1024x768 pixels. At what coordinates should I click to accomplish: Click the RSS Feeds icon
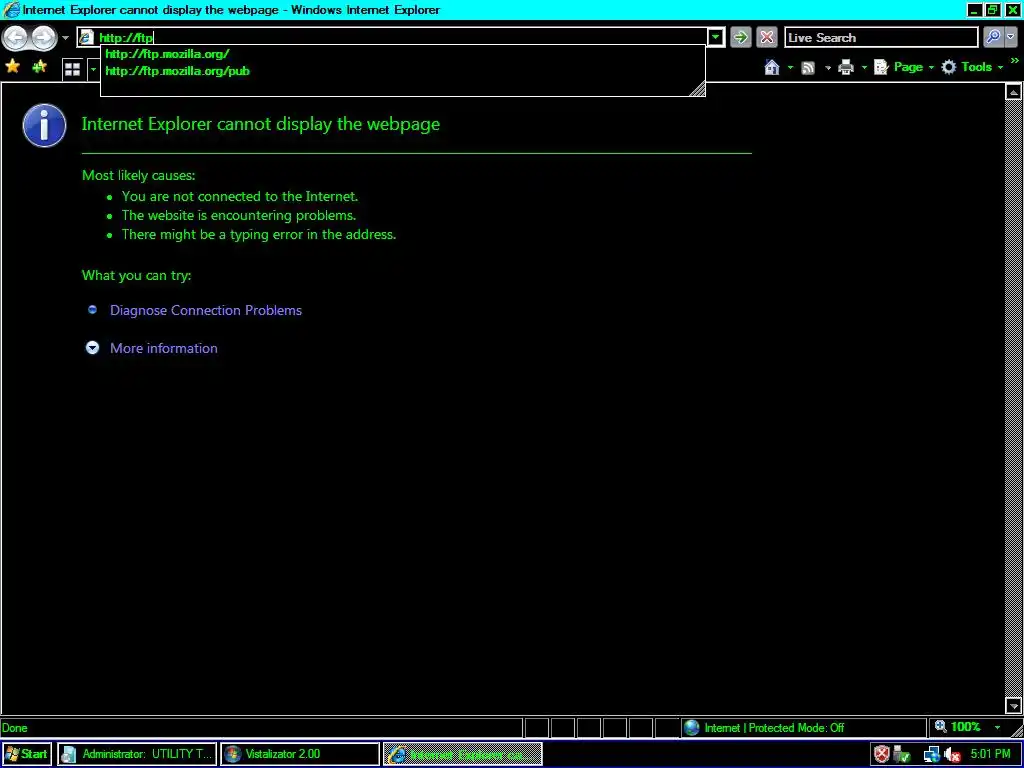coord(808,67)
